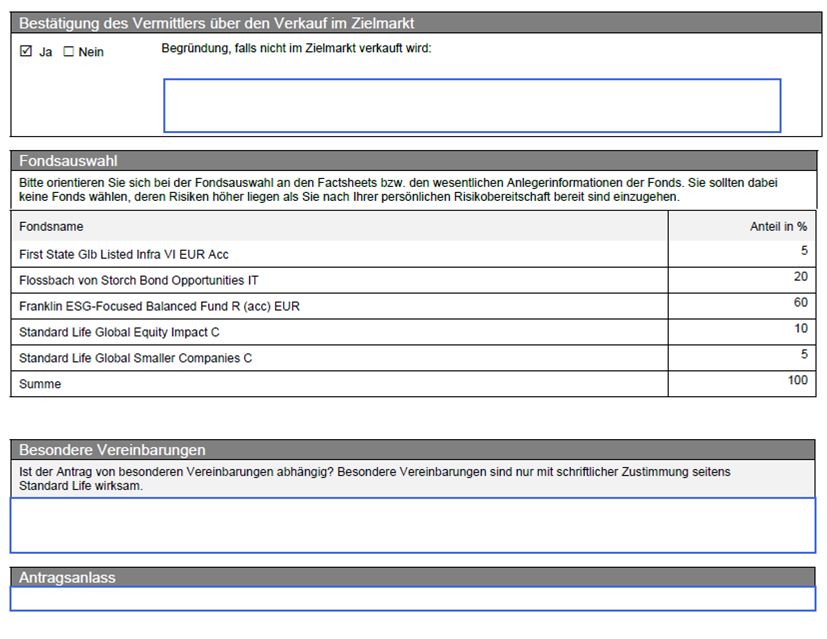This screenshot has width=827, height=639.
Task: Click the Fondsname column header
Action: pos(51,226)
